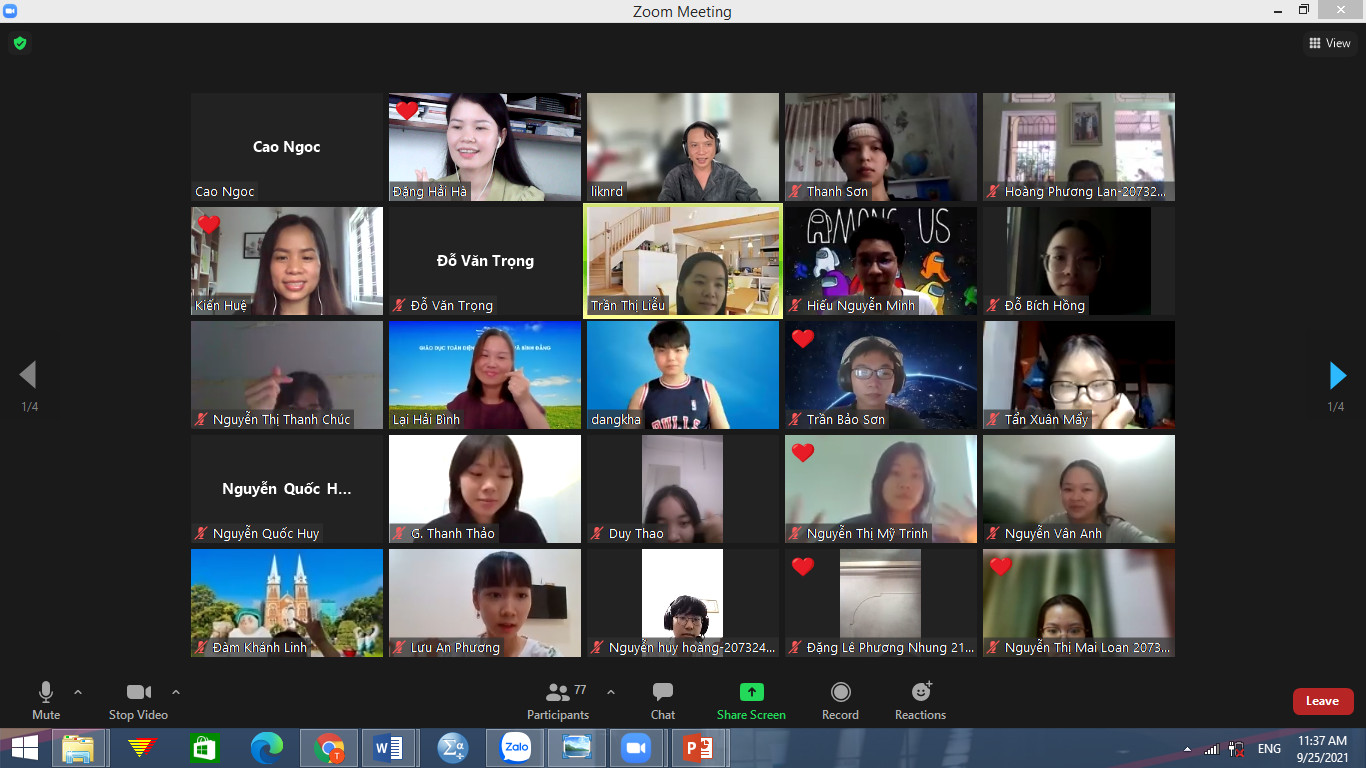Leave the meeting
The height and width of the screenshot is (768, 1366).
pos(1322,701)
